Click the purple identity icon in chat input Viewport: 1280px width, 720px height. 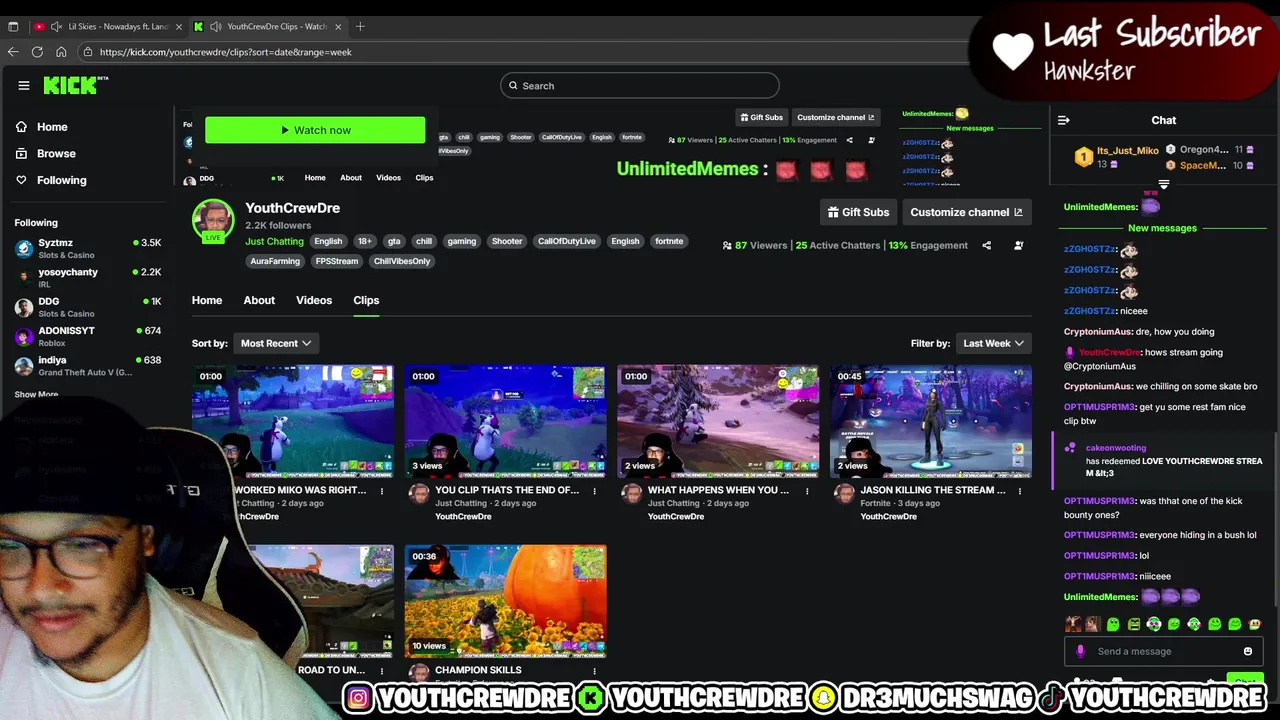point(1080,652)
